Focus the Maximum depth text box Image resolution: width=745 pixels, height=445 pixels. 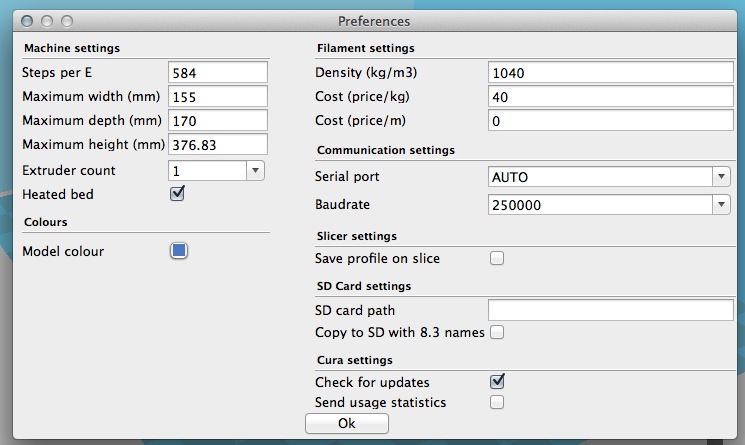217,120
